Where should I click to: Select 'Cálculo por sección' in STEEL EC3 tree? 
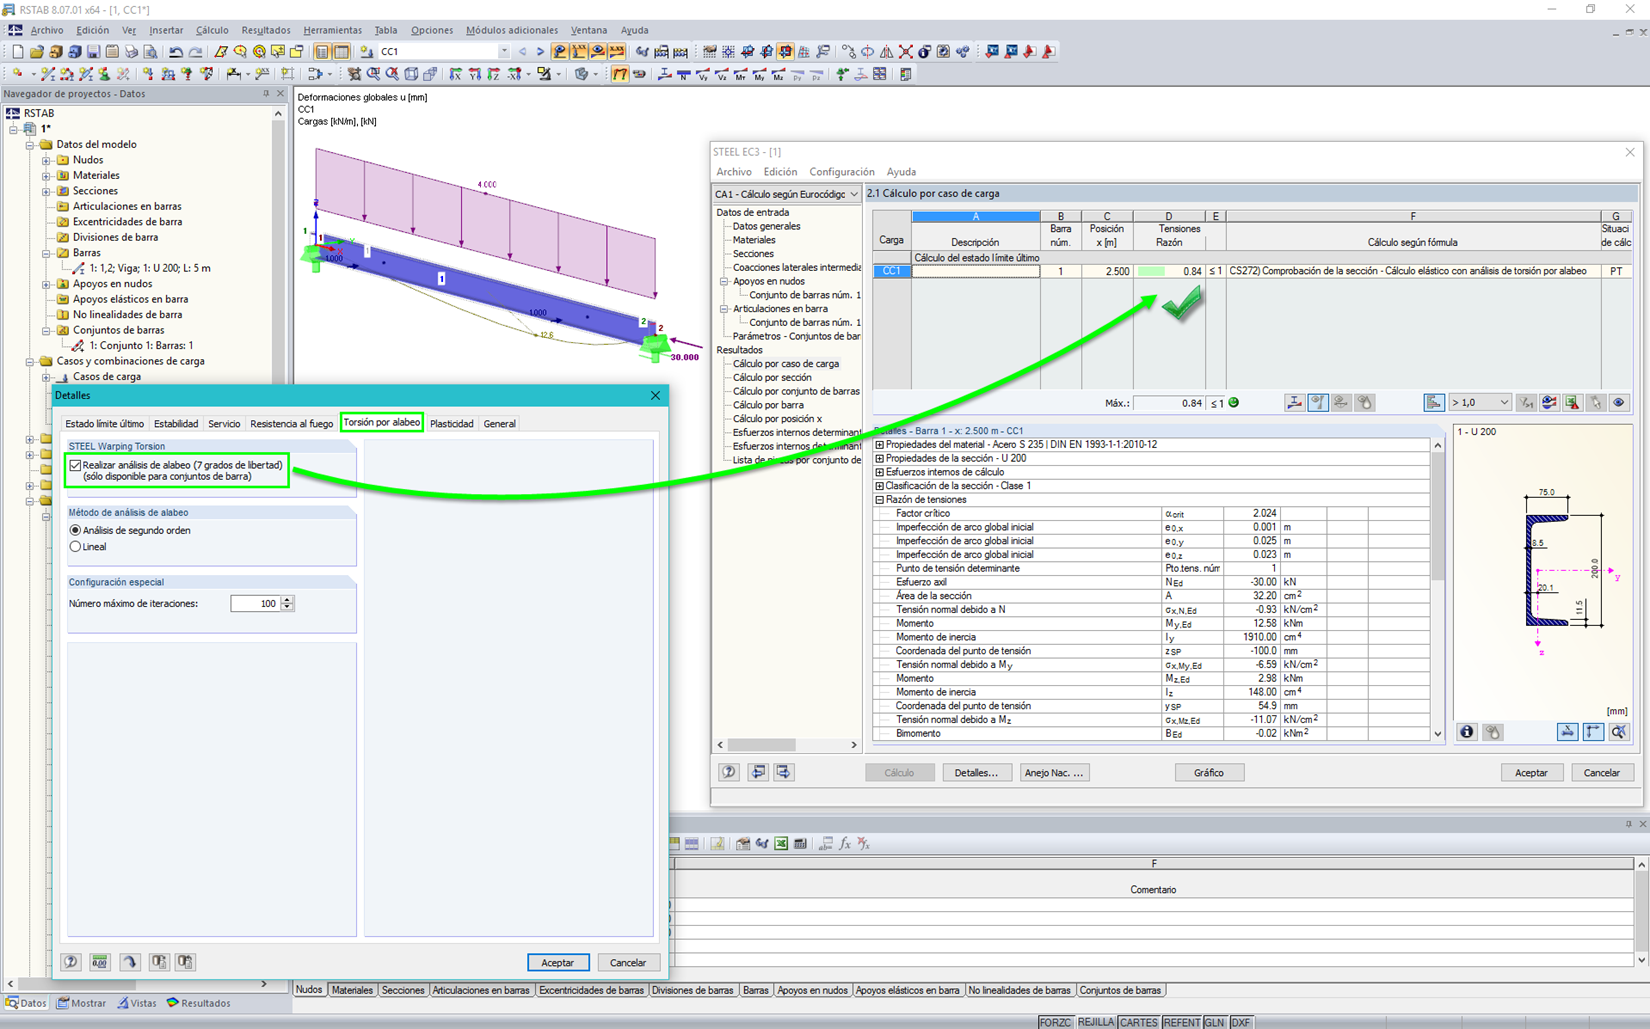(772, 378)
